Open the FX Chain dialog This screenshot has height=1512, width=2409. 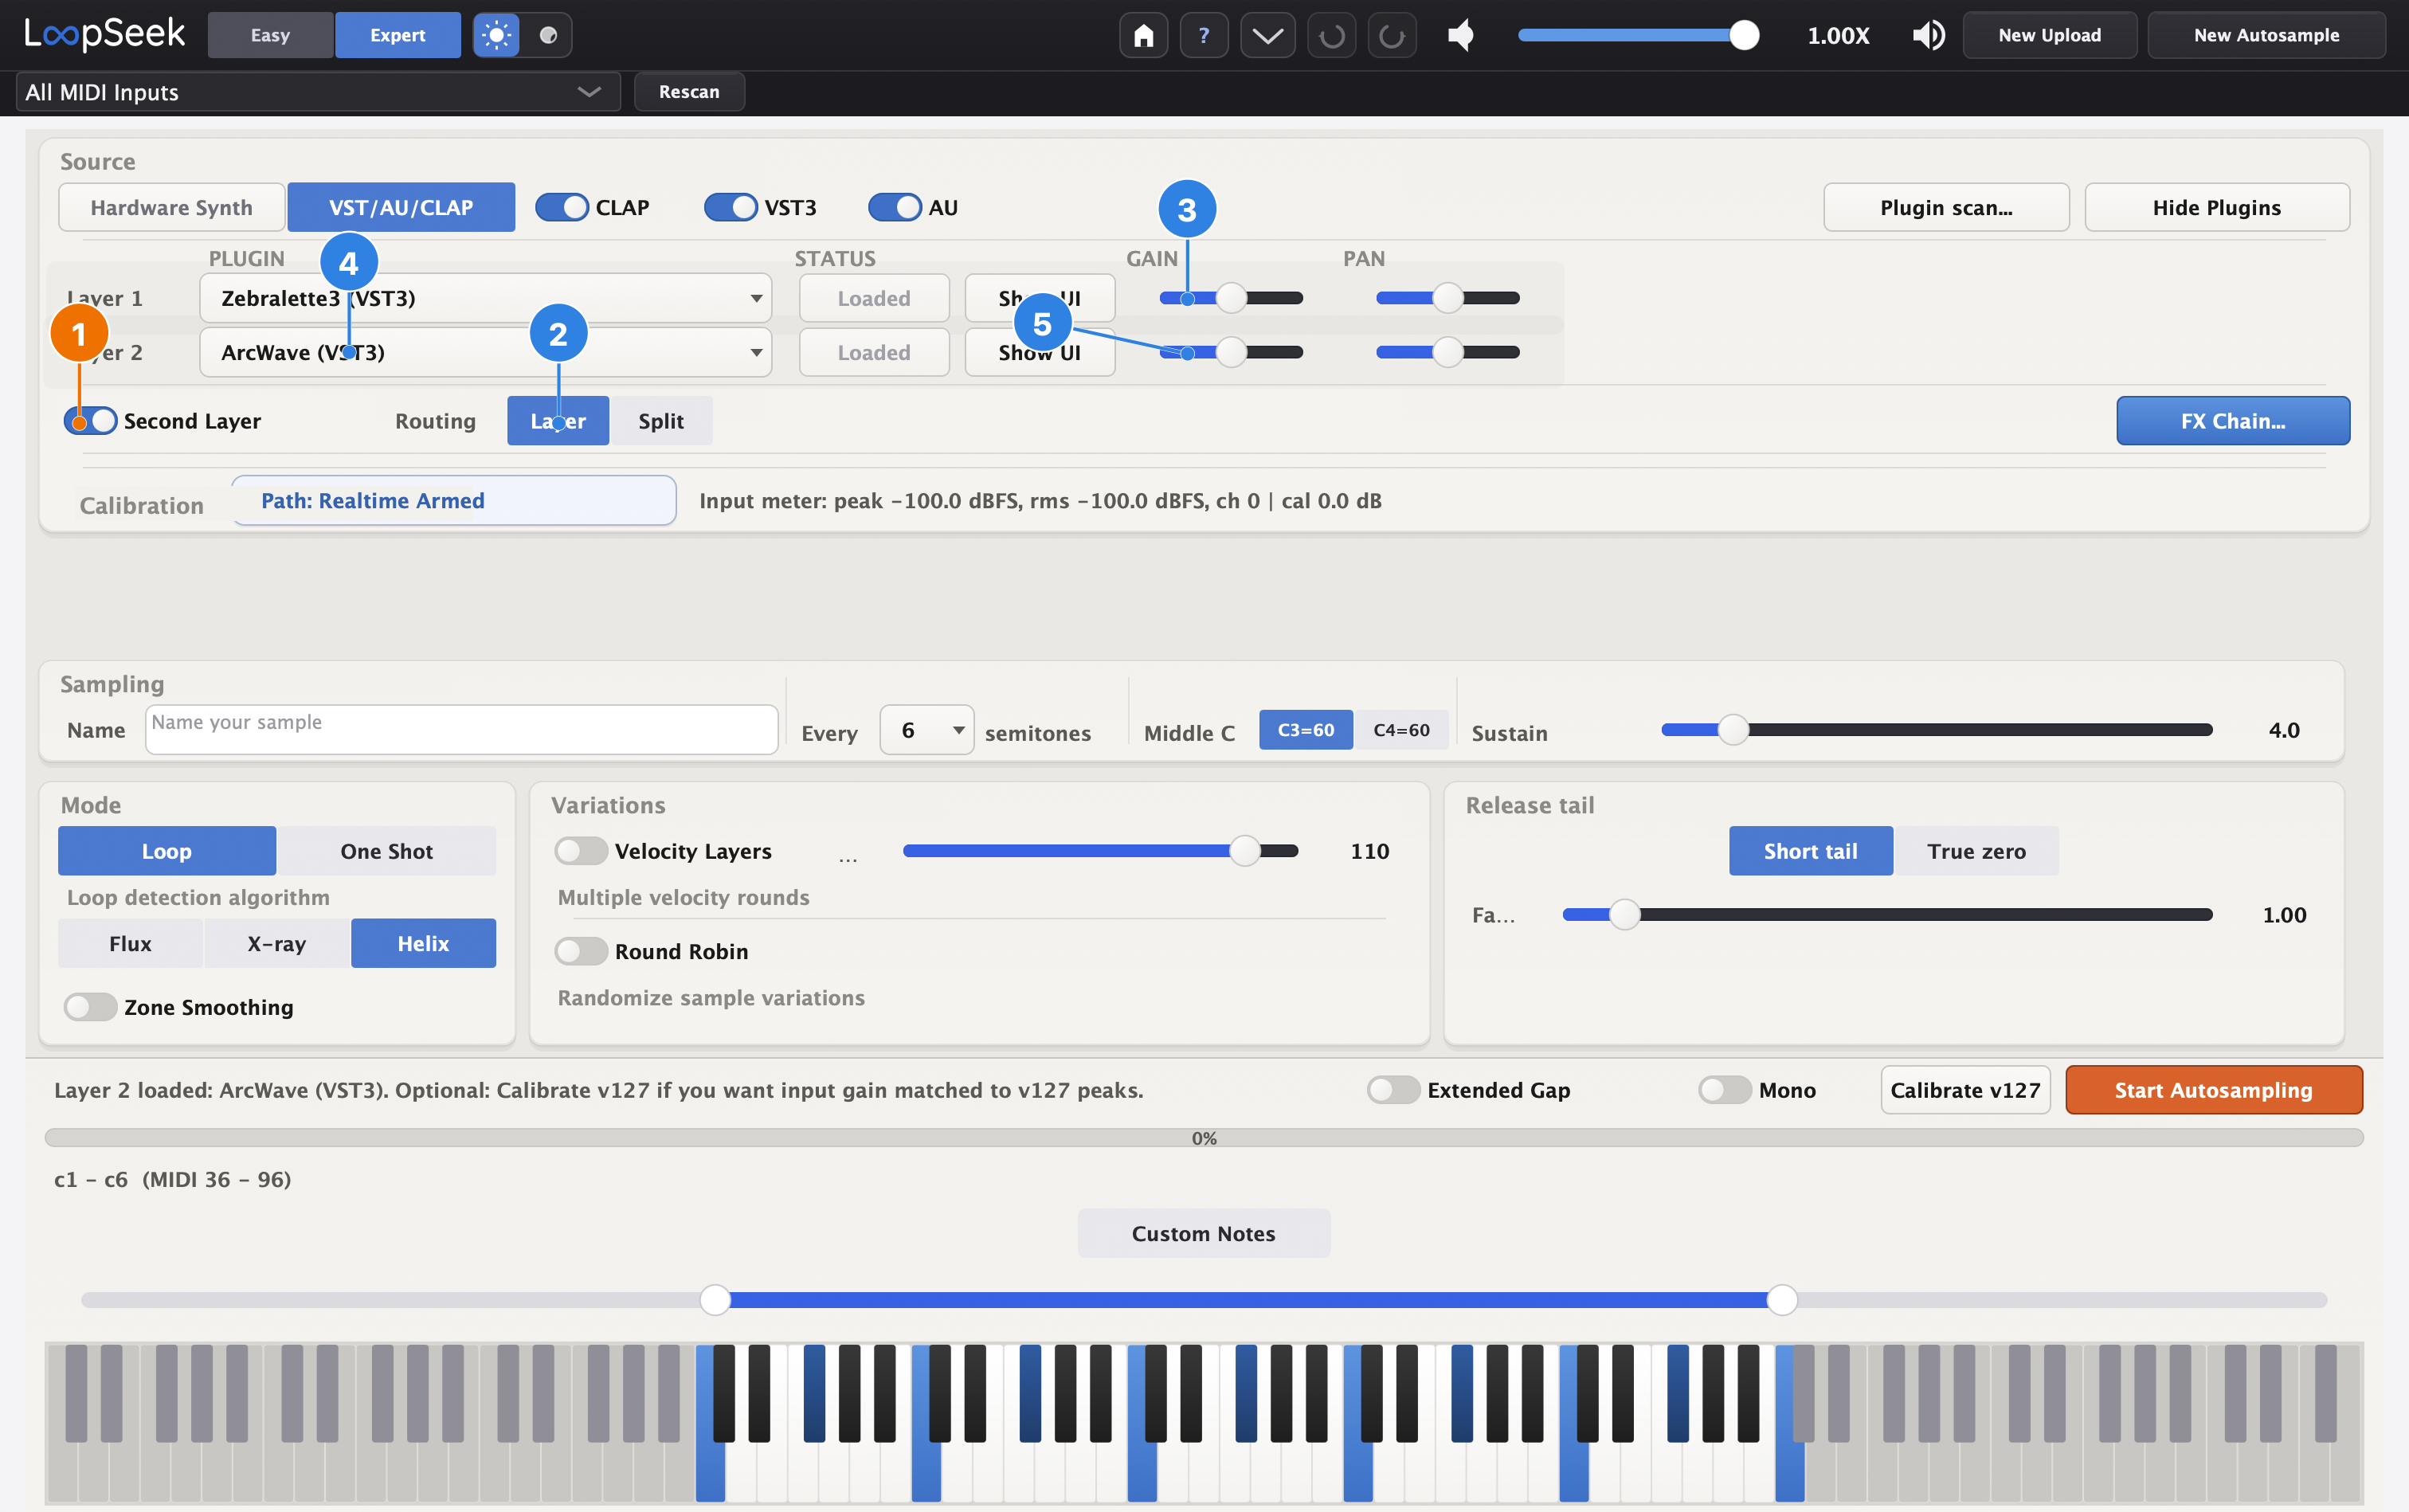(x=2232, y=421)
